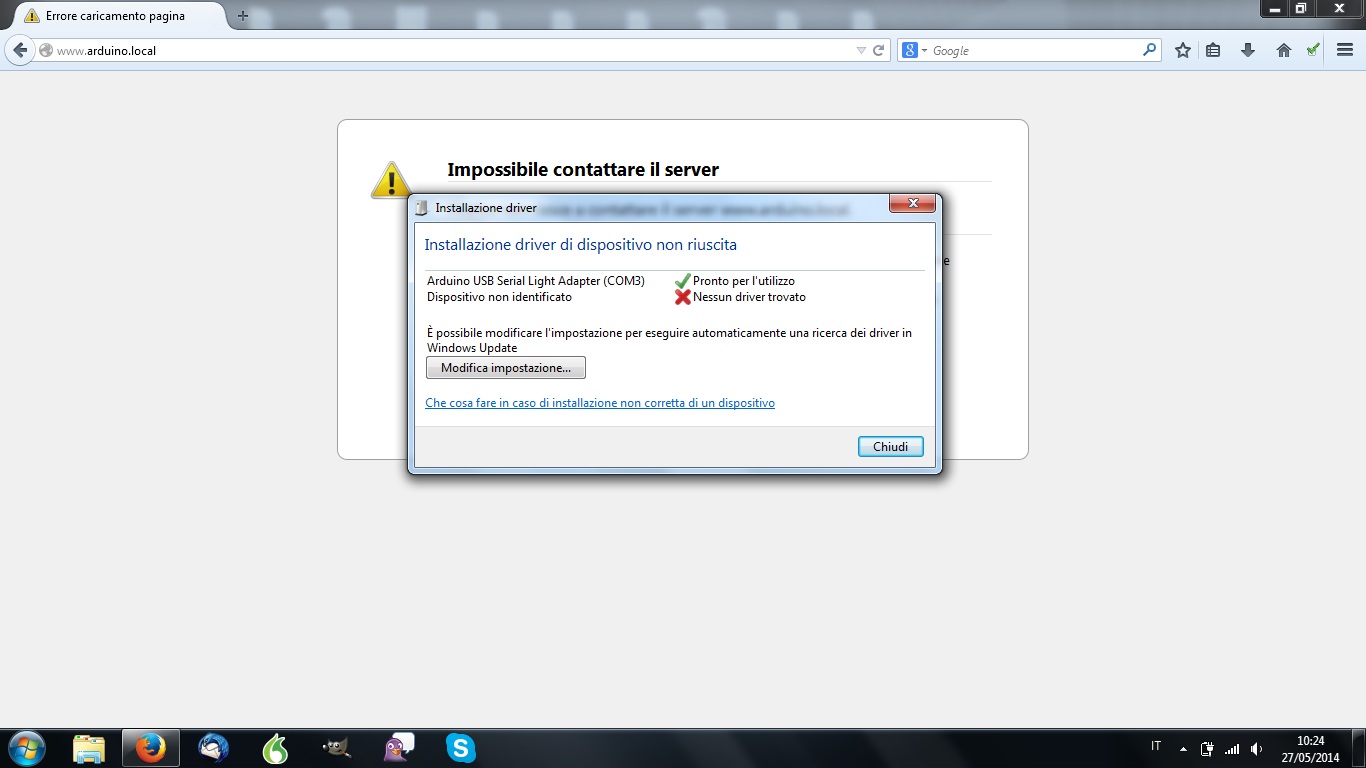Launch Thunderbird from the taskbar
Screen dimensions: 1366x768
213,748
